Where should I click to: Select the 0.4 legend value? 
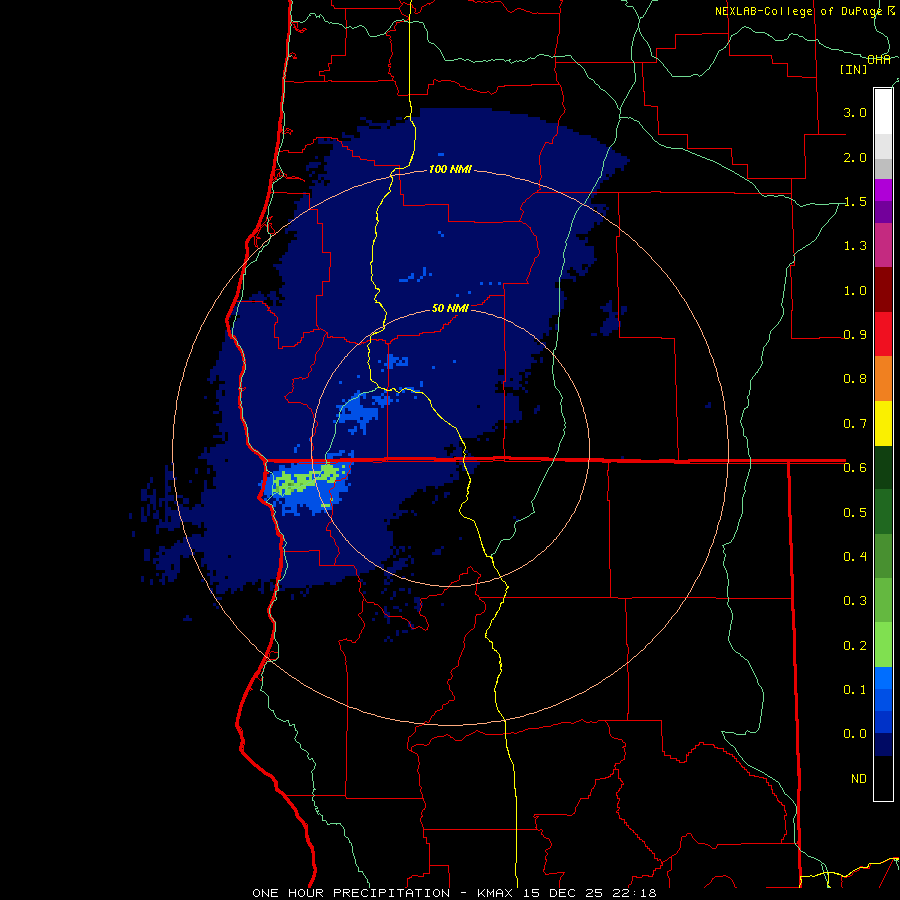point(855,556)
